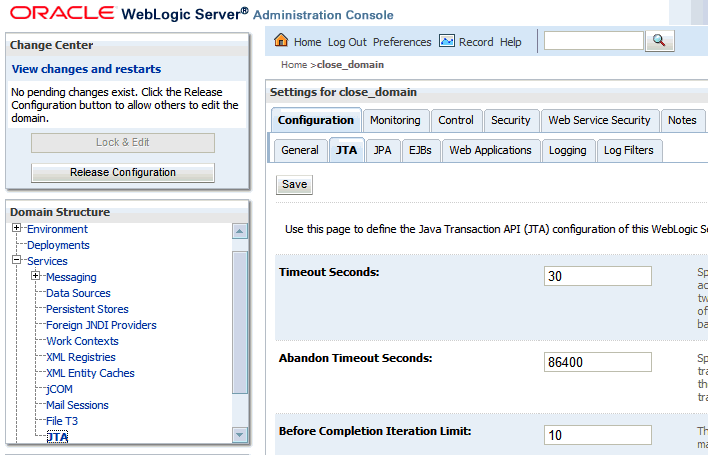
Task: Expand the Environment tree node
Action: coord(17,229)
